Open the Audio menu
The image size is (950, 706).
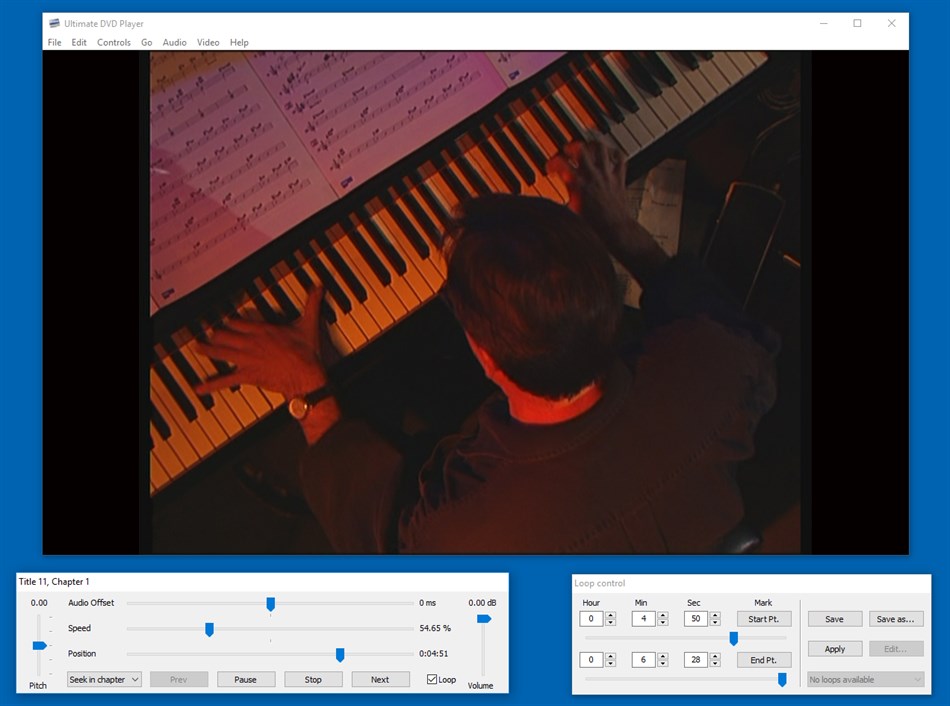tap(174, 42)
